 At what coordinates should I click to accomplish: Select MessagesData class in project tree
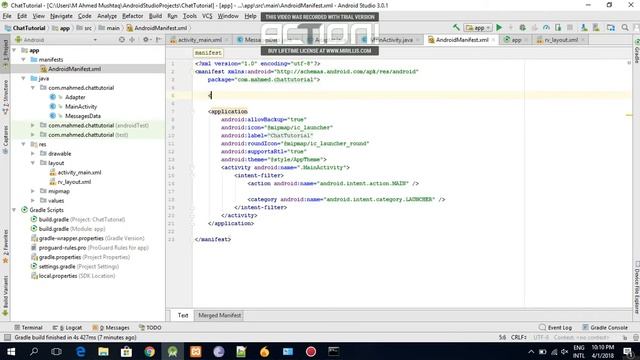coord(82,116)
